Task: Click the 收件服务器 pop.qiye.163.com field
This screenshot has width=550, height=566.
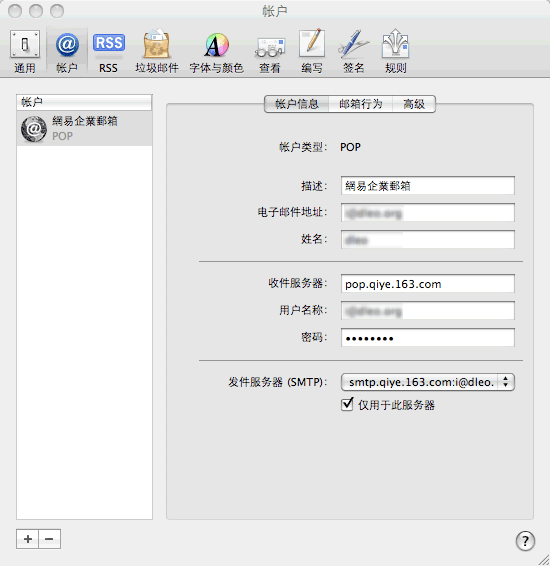Action: tap(428, 284)
